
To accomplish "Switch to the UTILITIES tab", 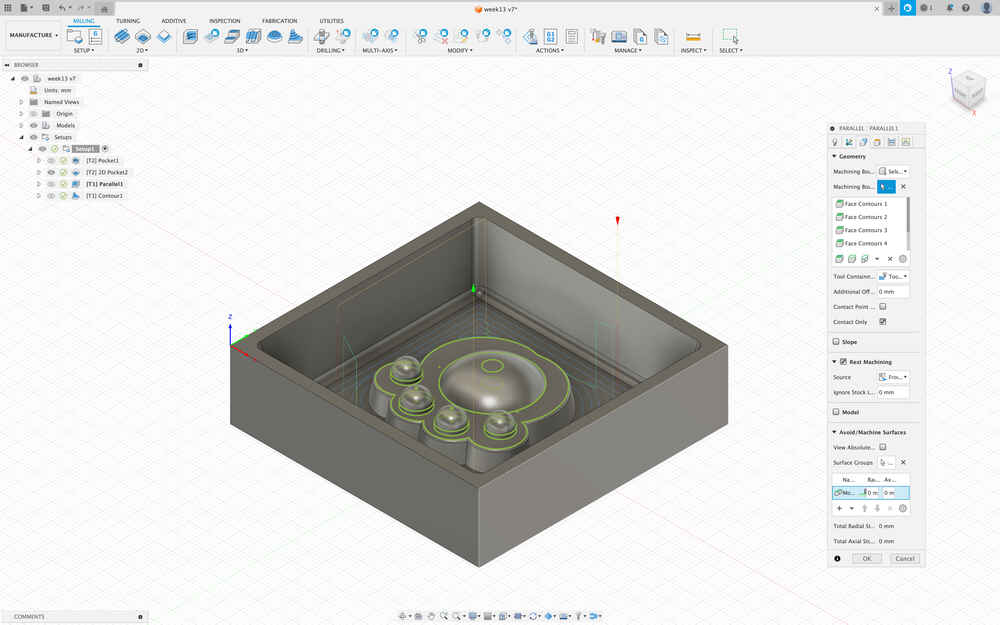I will pos(331,21).
